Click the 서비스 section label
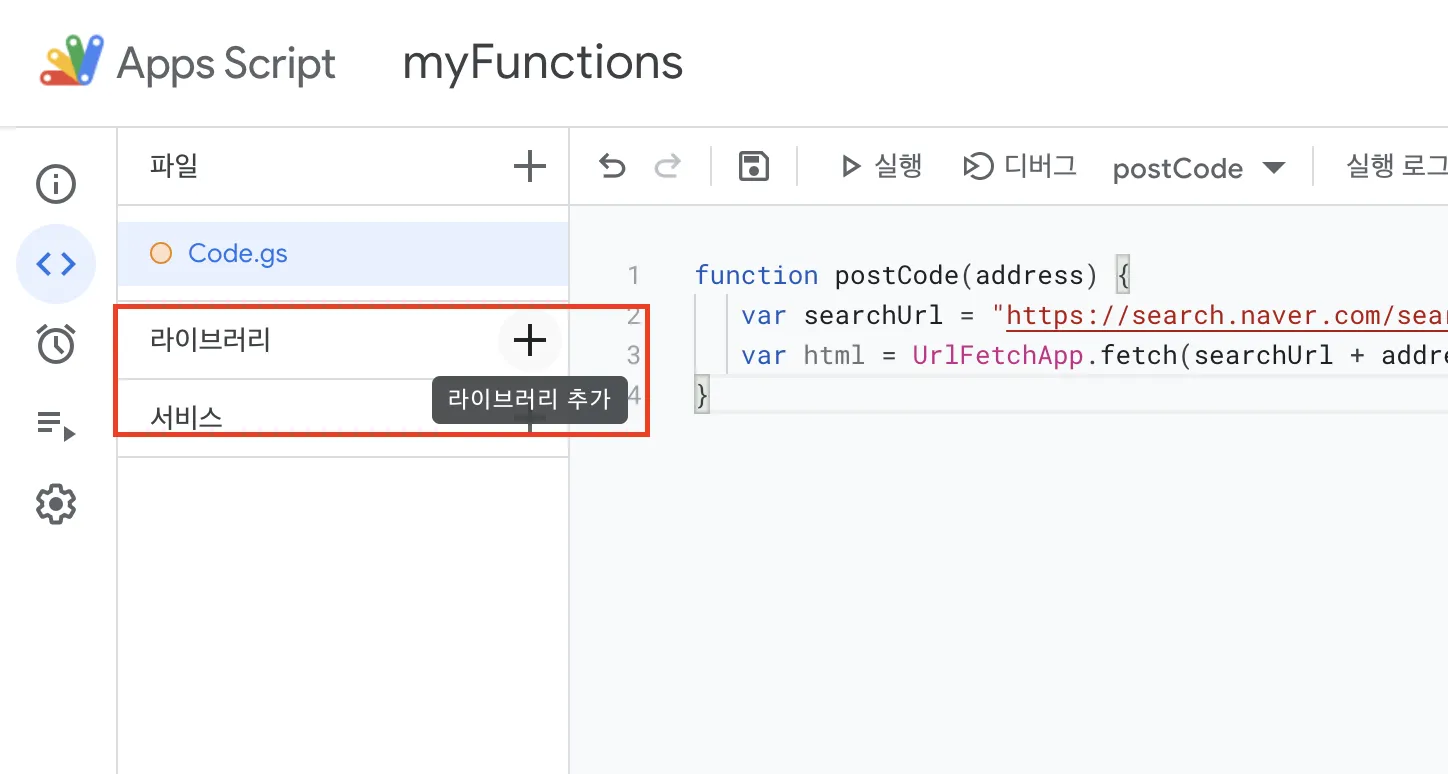 click(186, 418)
